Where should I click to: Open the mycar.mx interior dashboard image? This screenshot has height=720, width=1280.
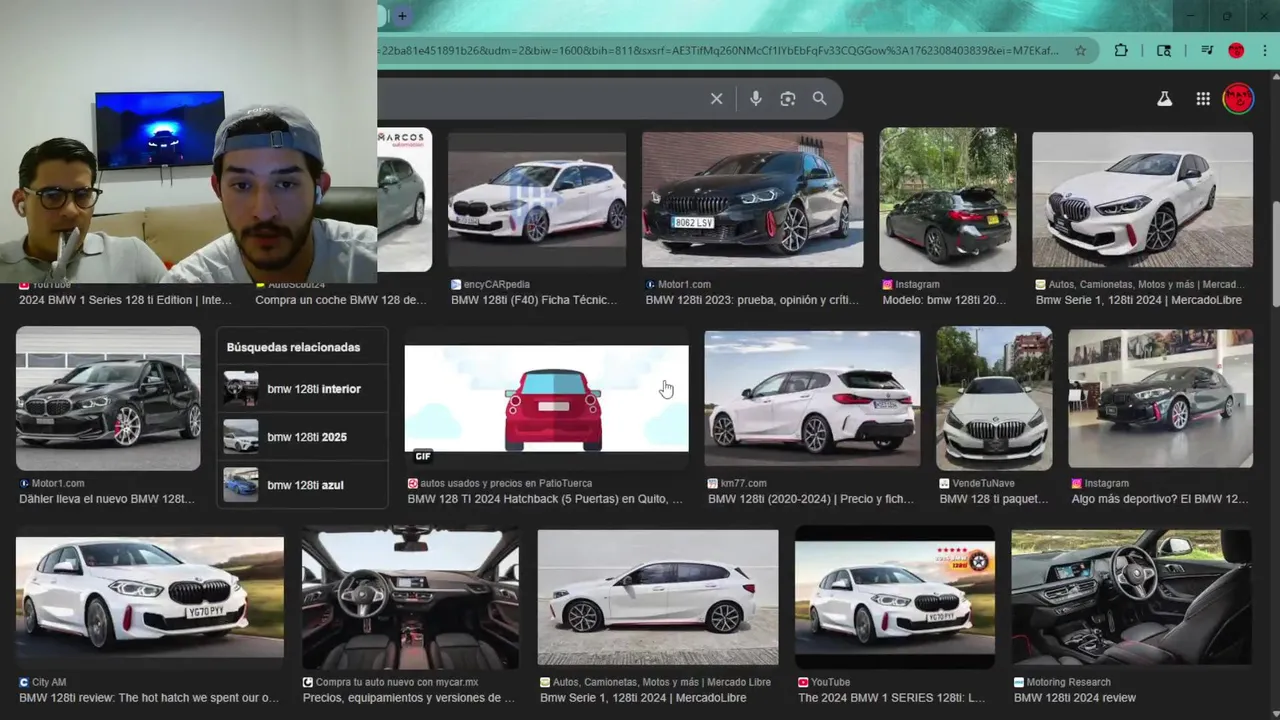[x=410, y=597]
